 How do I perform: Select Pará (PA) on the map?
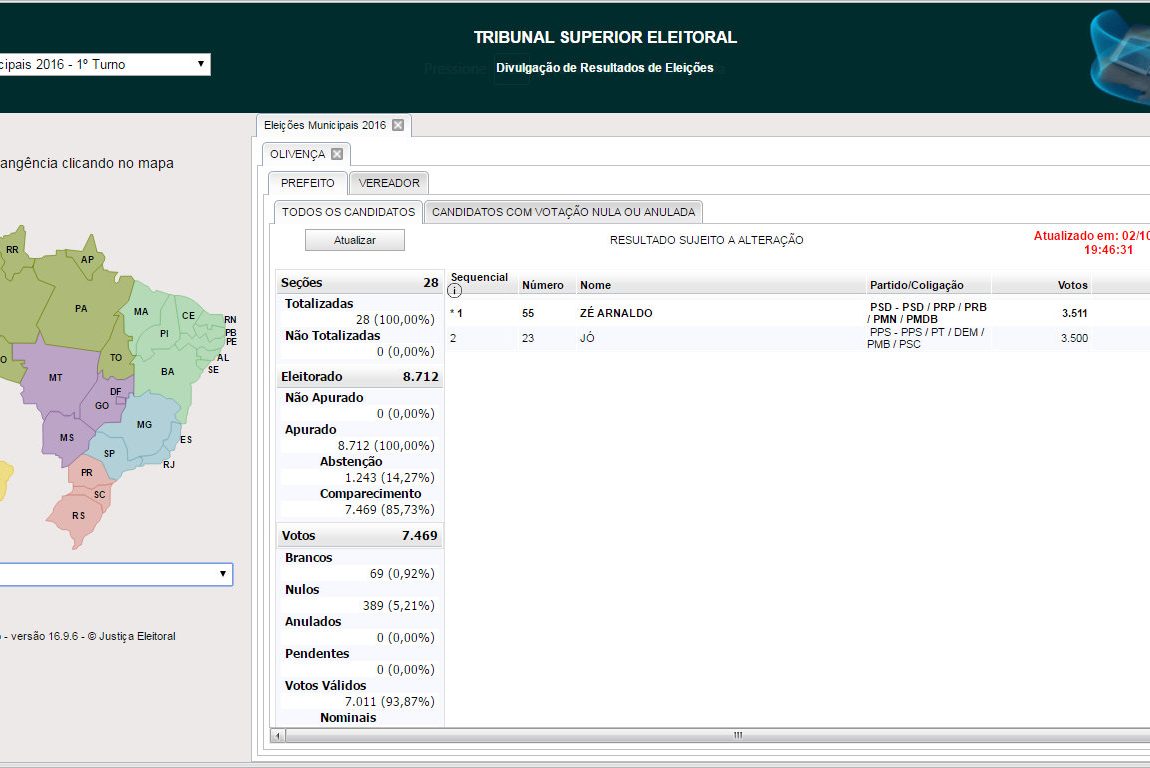click(80, 309)
